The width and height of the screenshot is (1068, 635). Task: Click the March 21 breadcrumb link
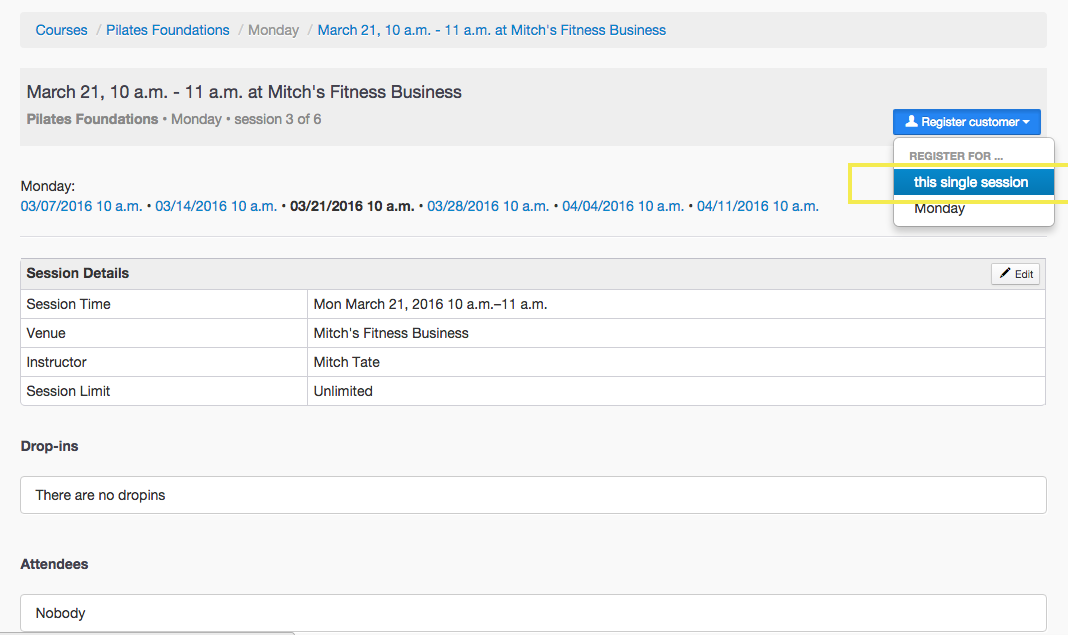[491, 30]
